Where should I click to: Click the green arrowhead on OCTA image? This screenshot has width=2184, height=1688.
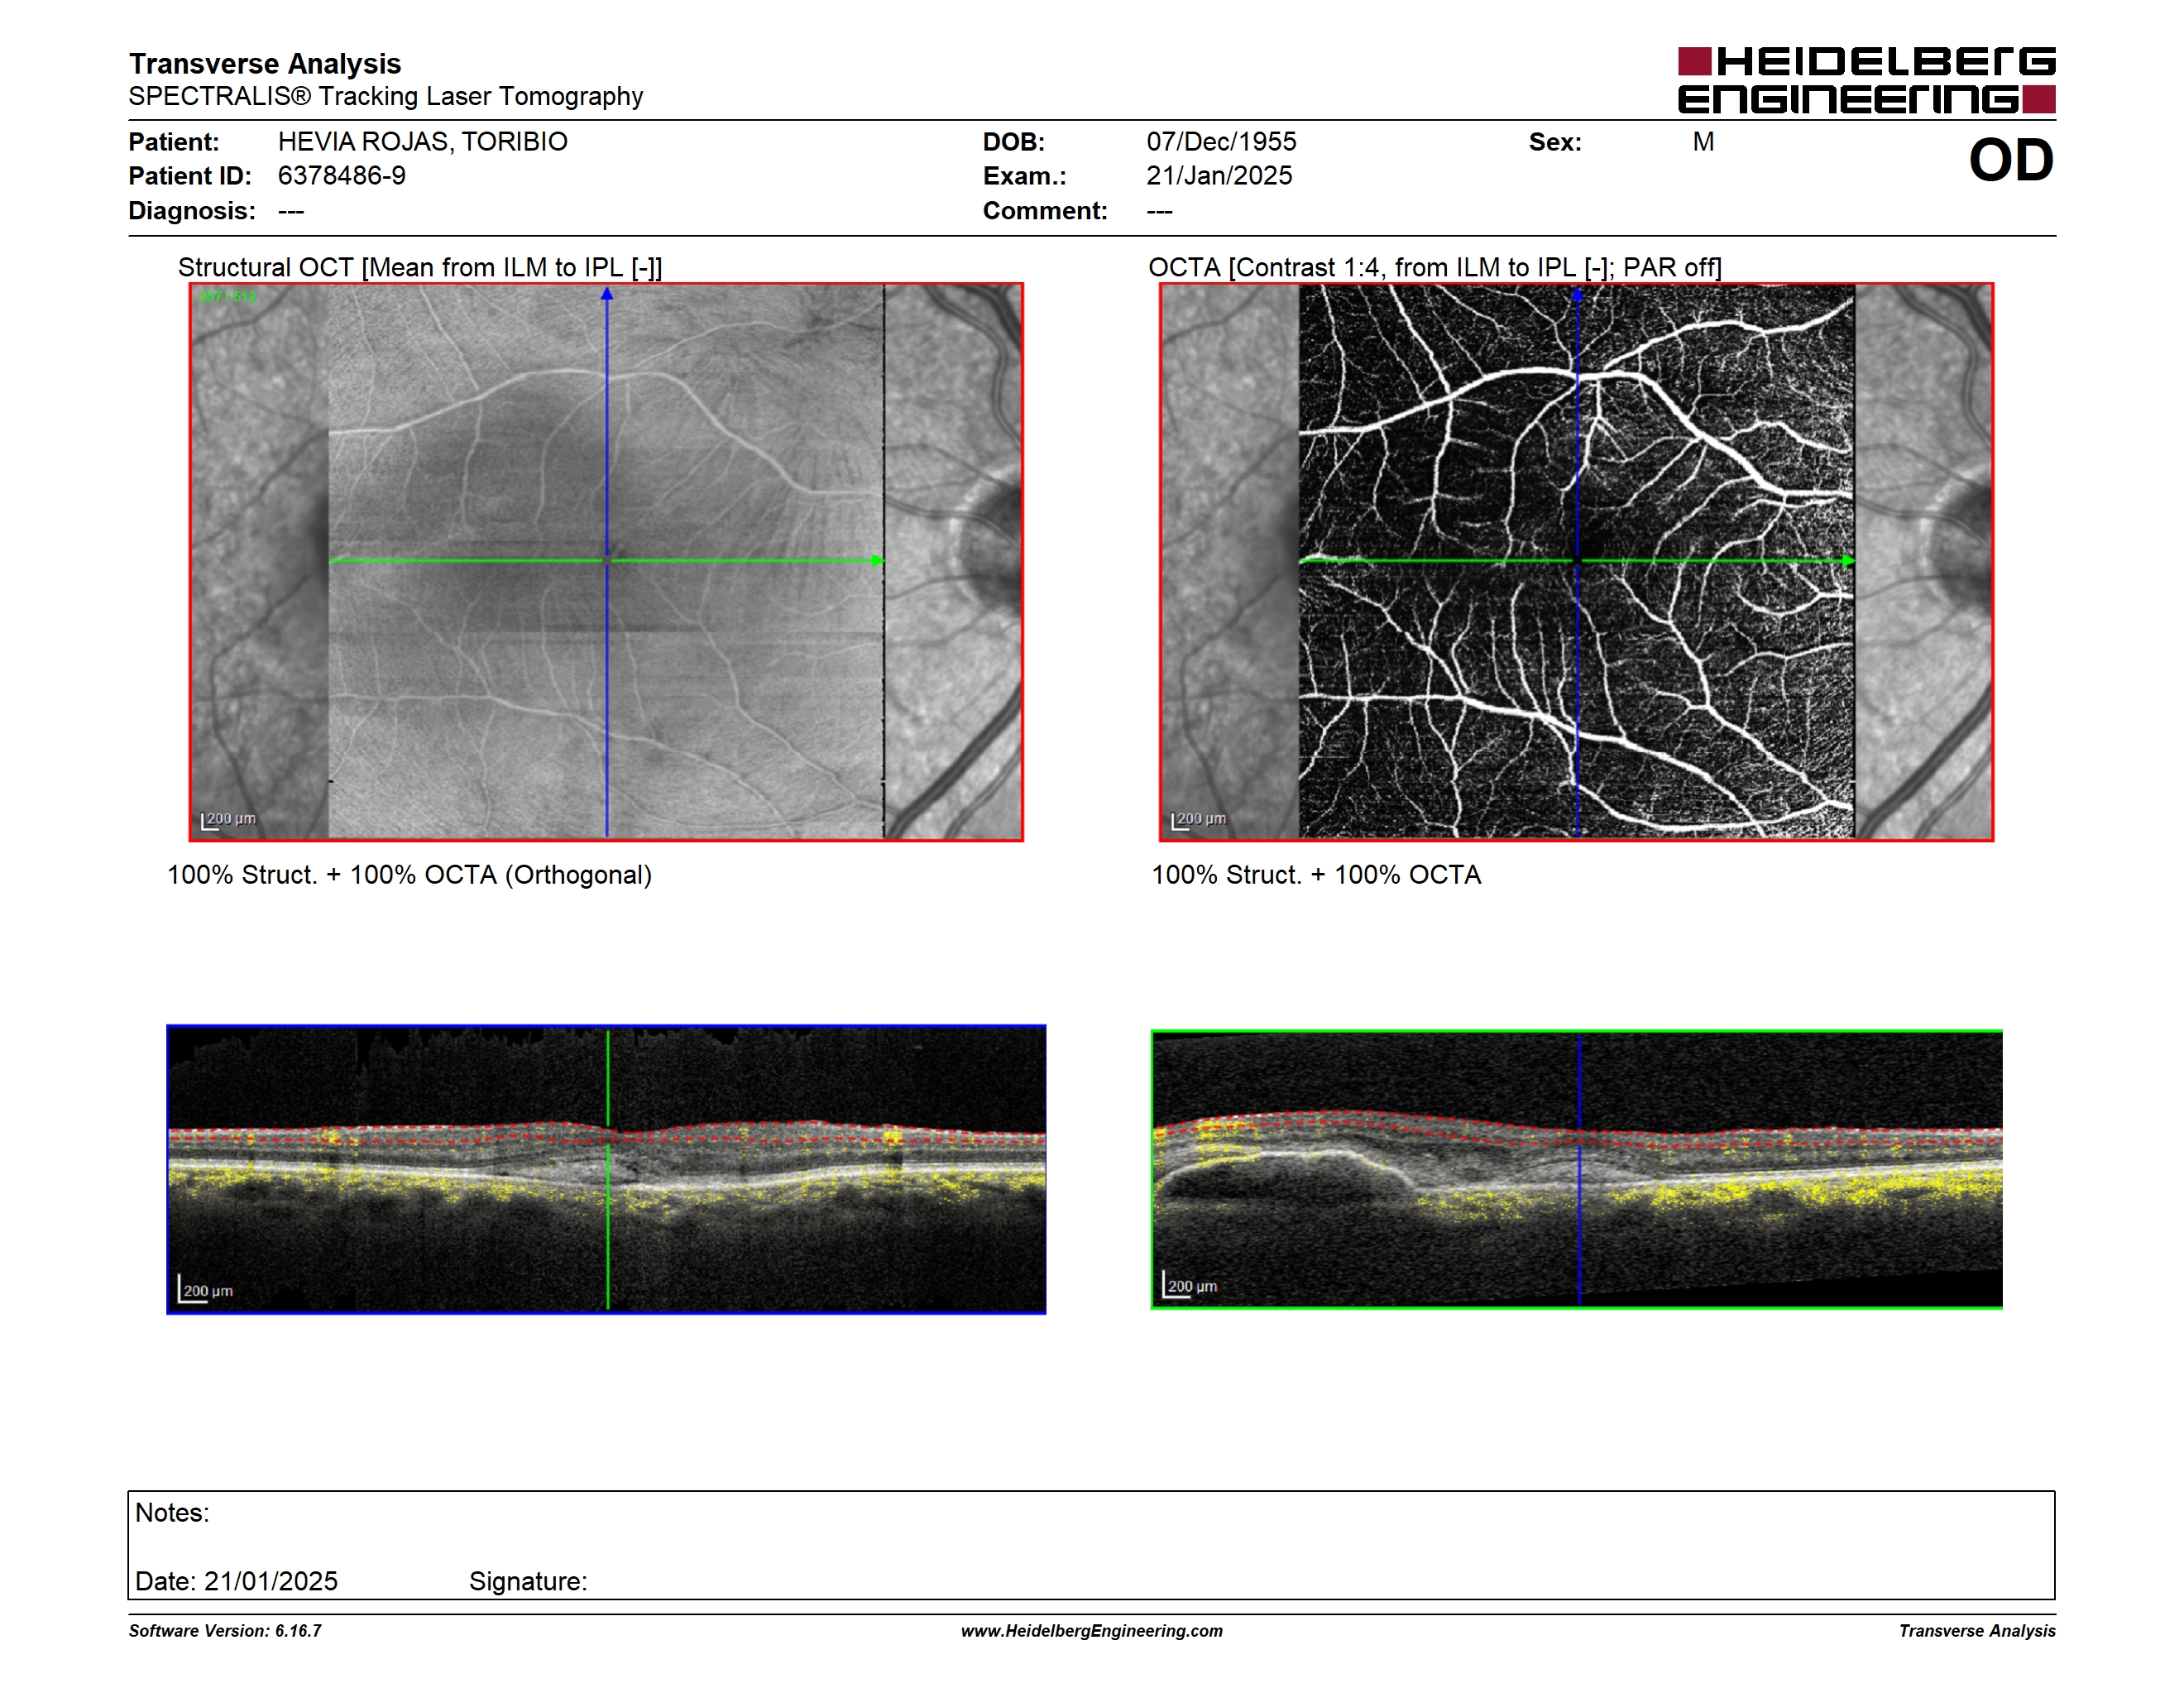[1848, 561]
